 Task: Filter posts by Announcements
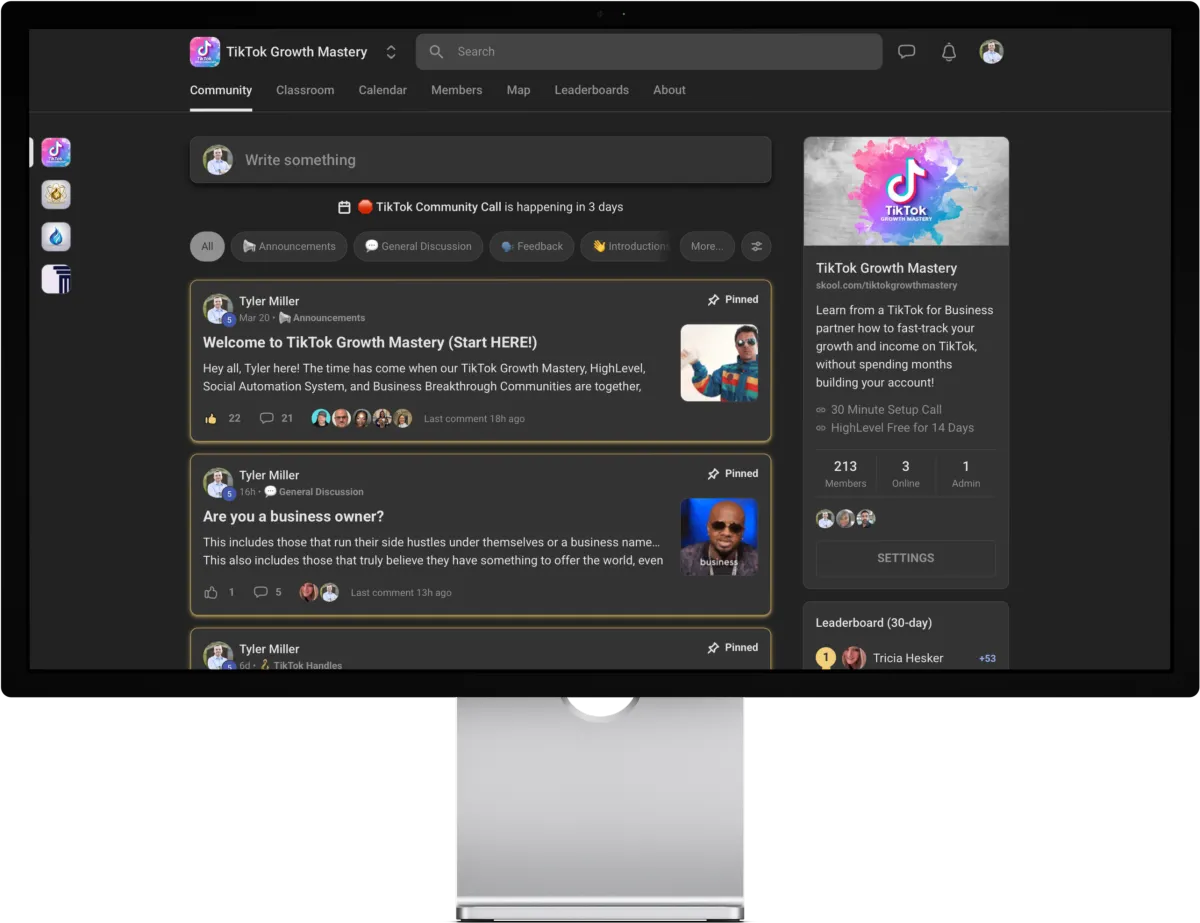289,246
